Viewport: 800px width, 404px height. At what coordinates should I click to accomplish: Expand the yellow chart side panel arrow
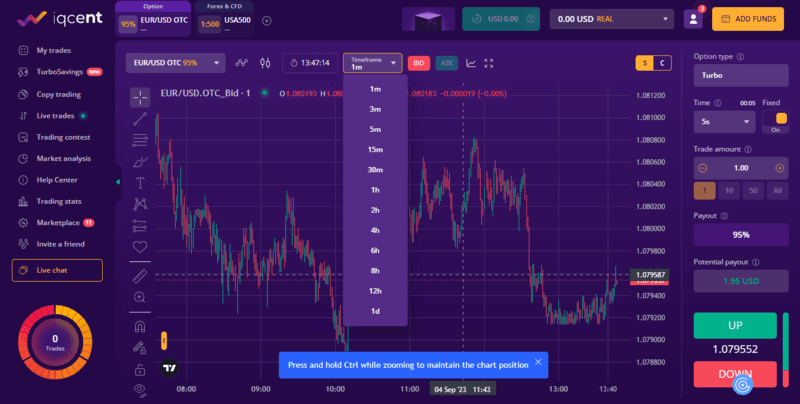[164, 340]
